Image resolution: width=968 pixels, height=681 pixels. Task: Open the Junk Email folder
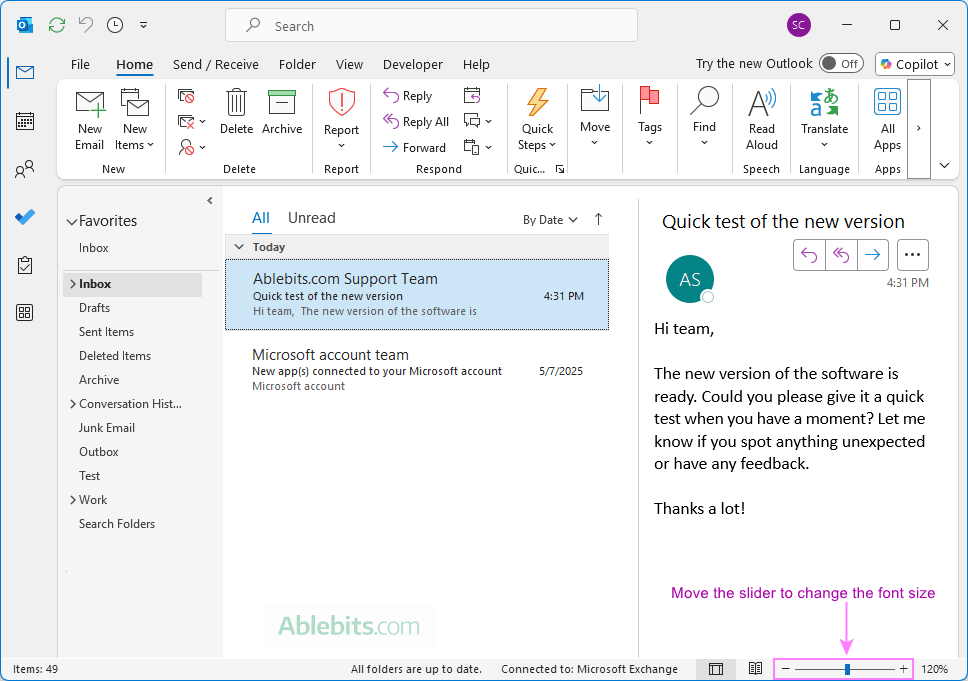107,428
